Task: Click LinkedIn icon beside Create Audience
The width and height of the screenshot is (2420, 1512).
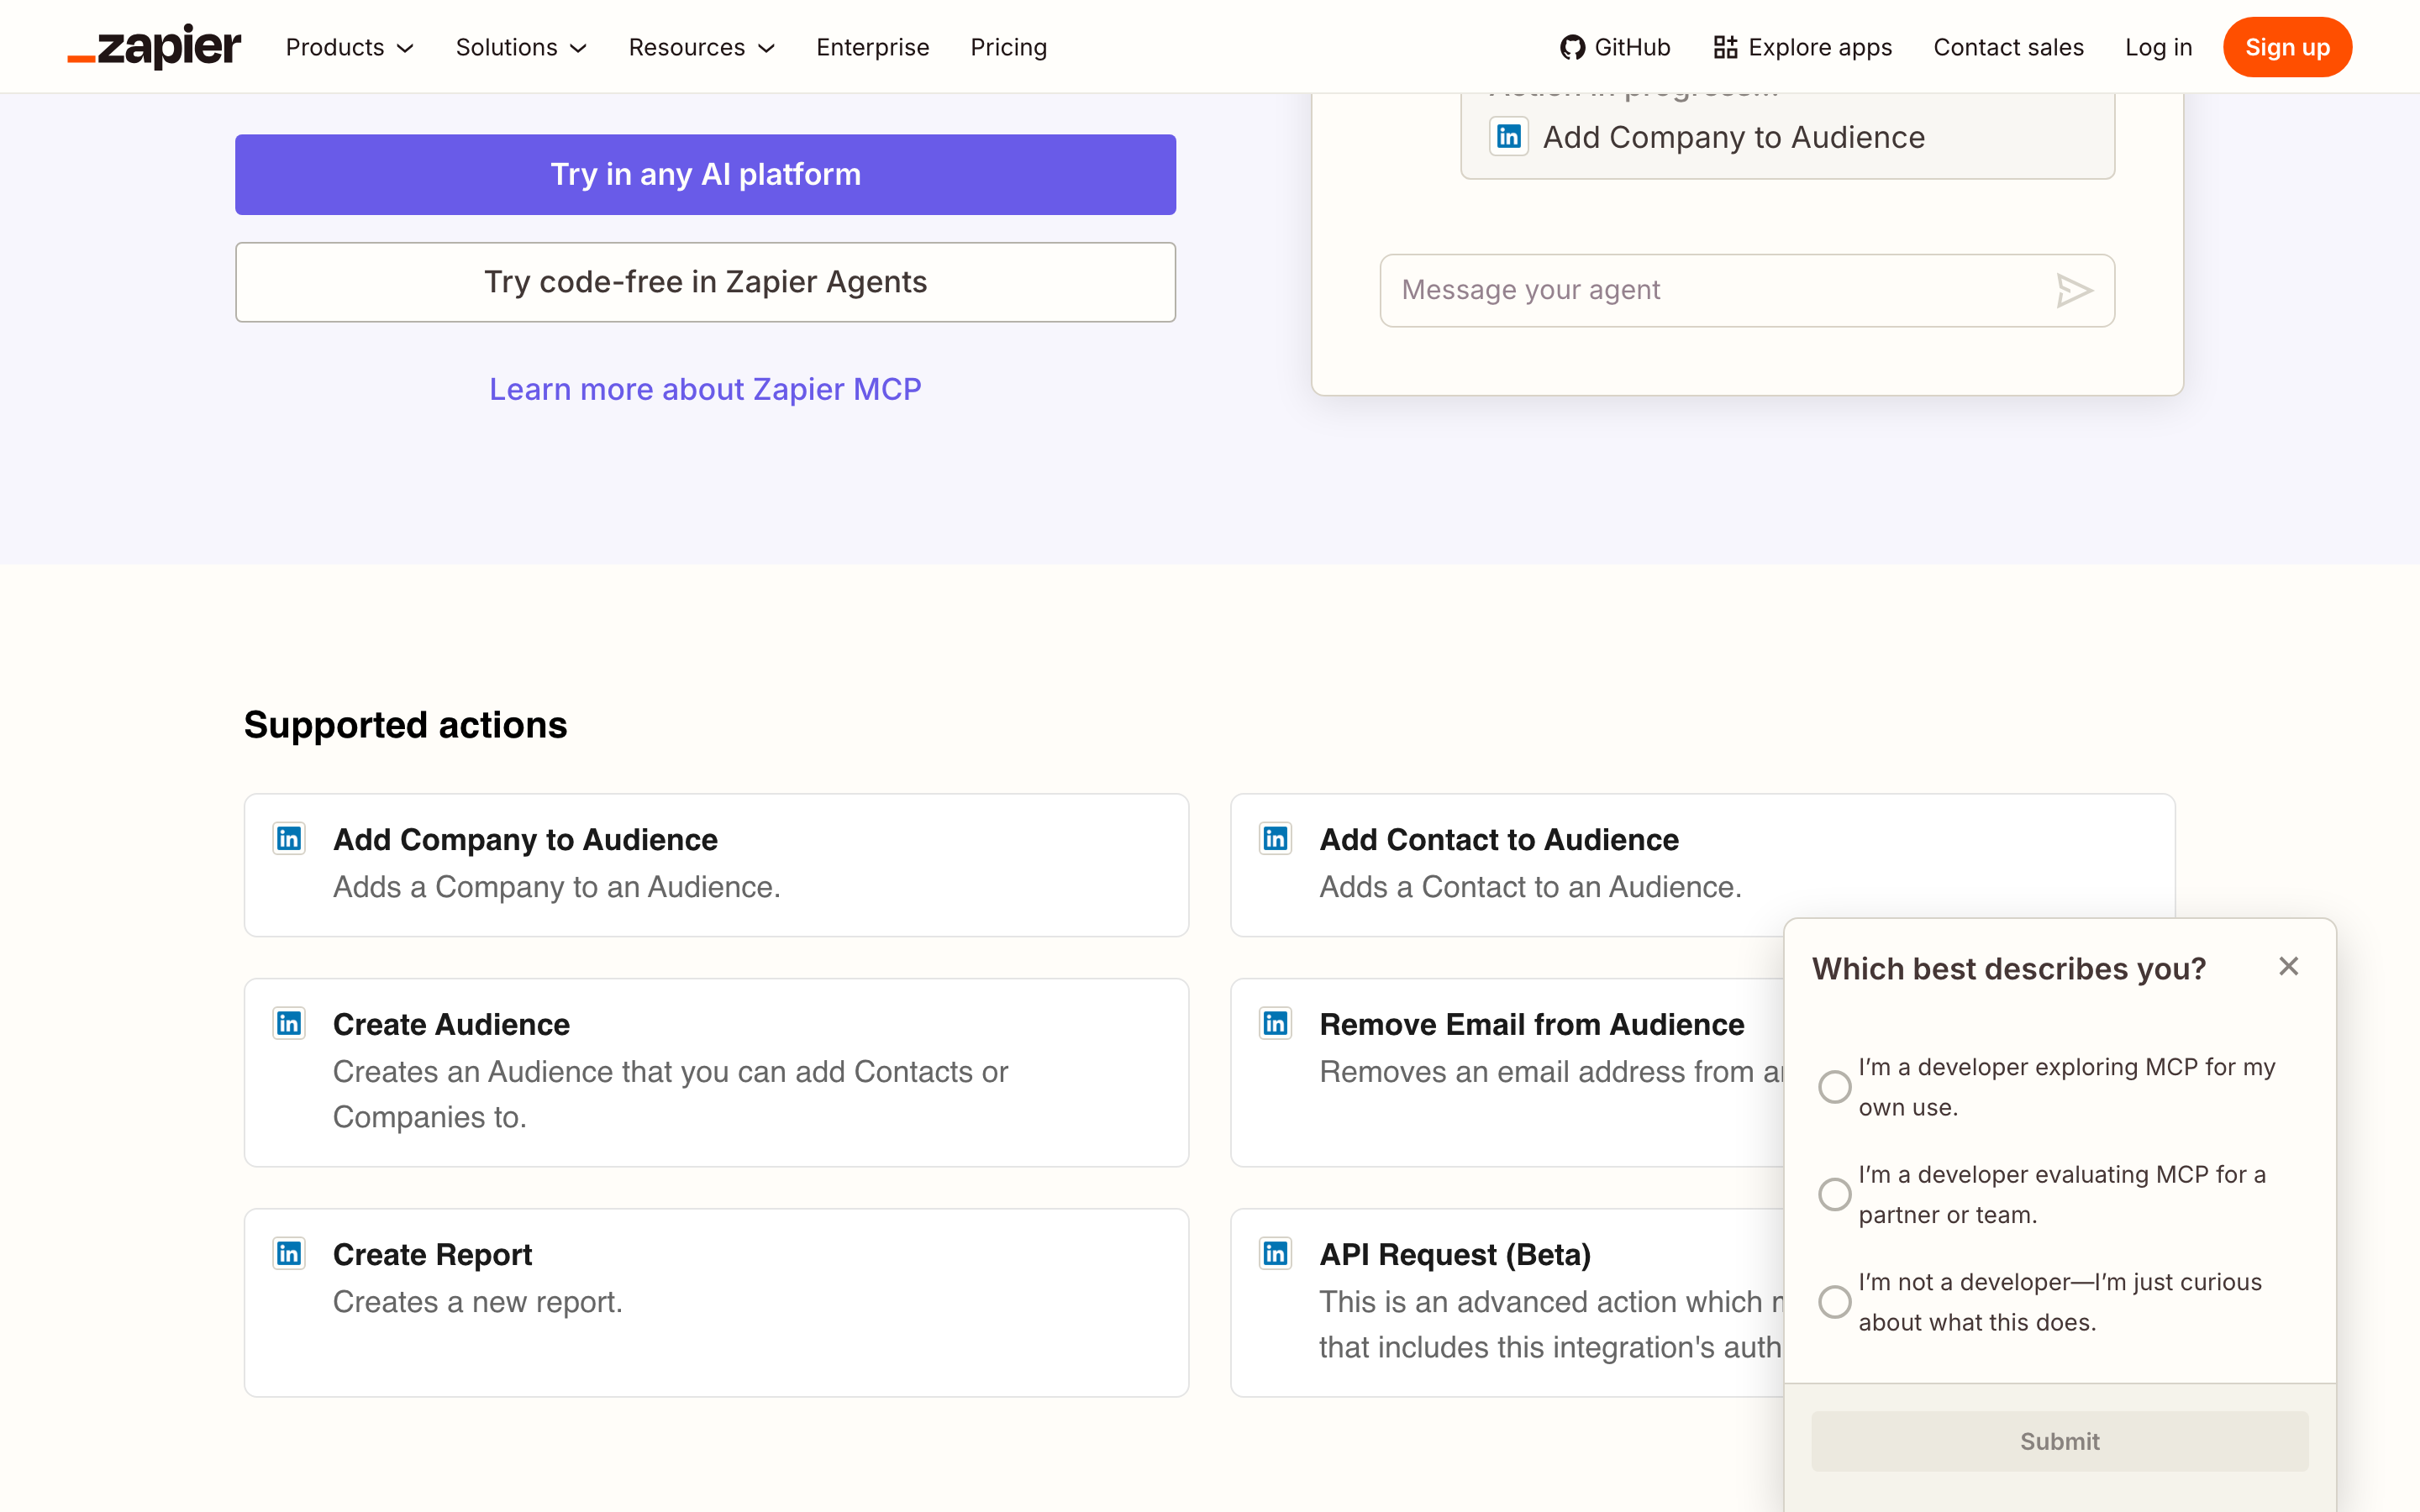Action: (289, 1023)
